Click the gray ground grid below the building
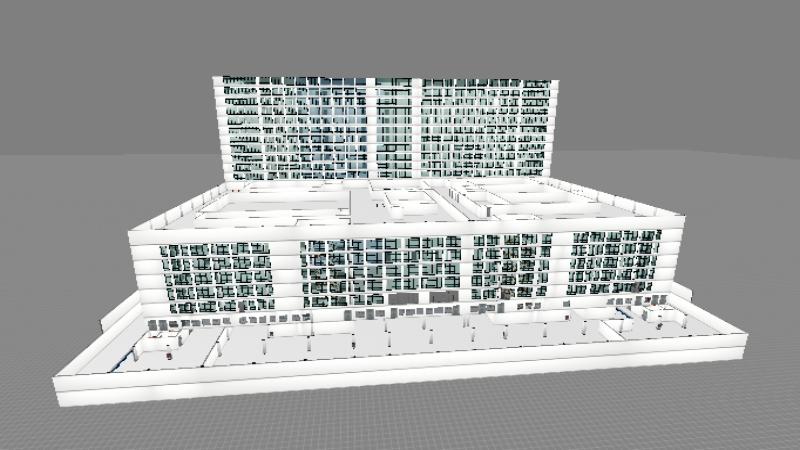Viewport: 800px width, 450px height. point(400,420)
